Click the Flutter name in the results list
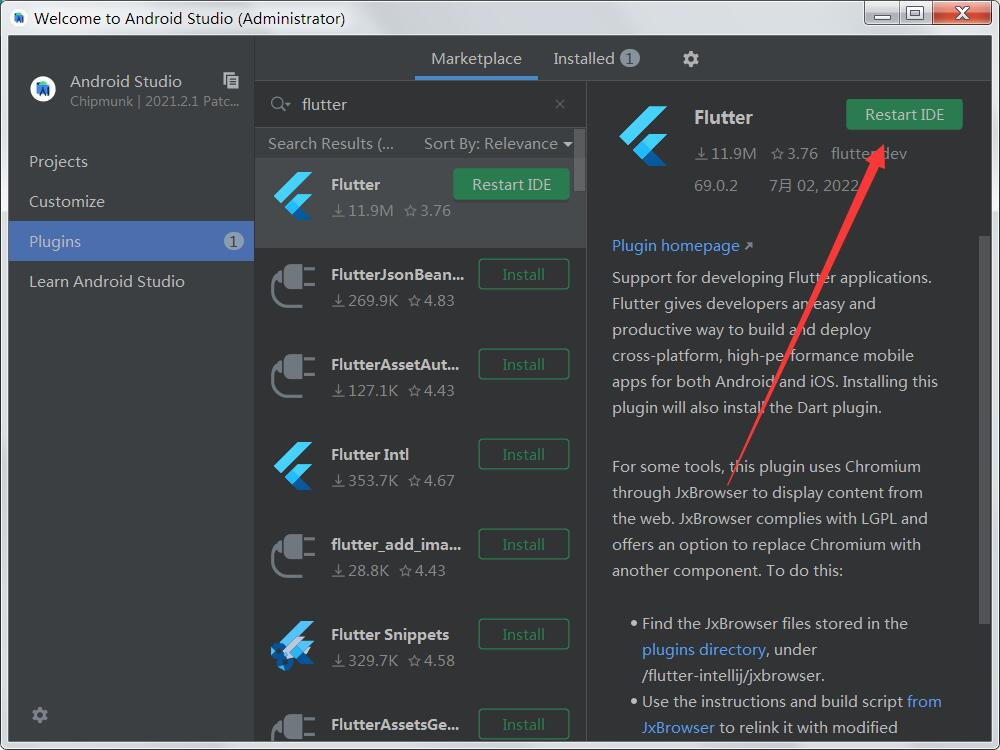The width and height of the screenshot is (1000, 750). [355, 184]
